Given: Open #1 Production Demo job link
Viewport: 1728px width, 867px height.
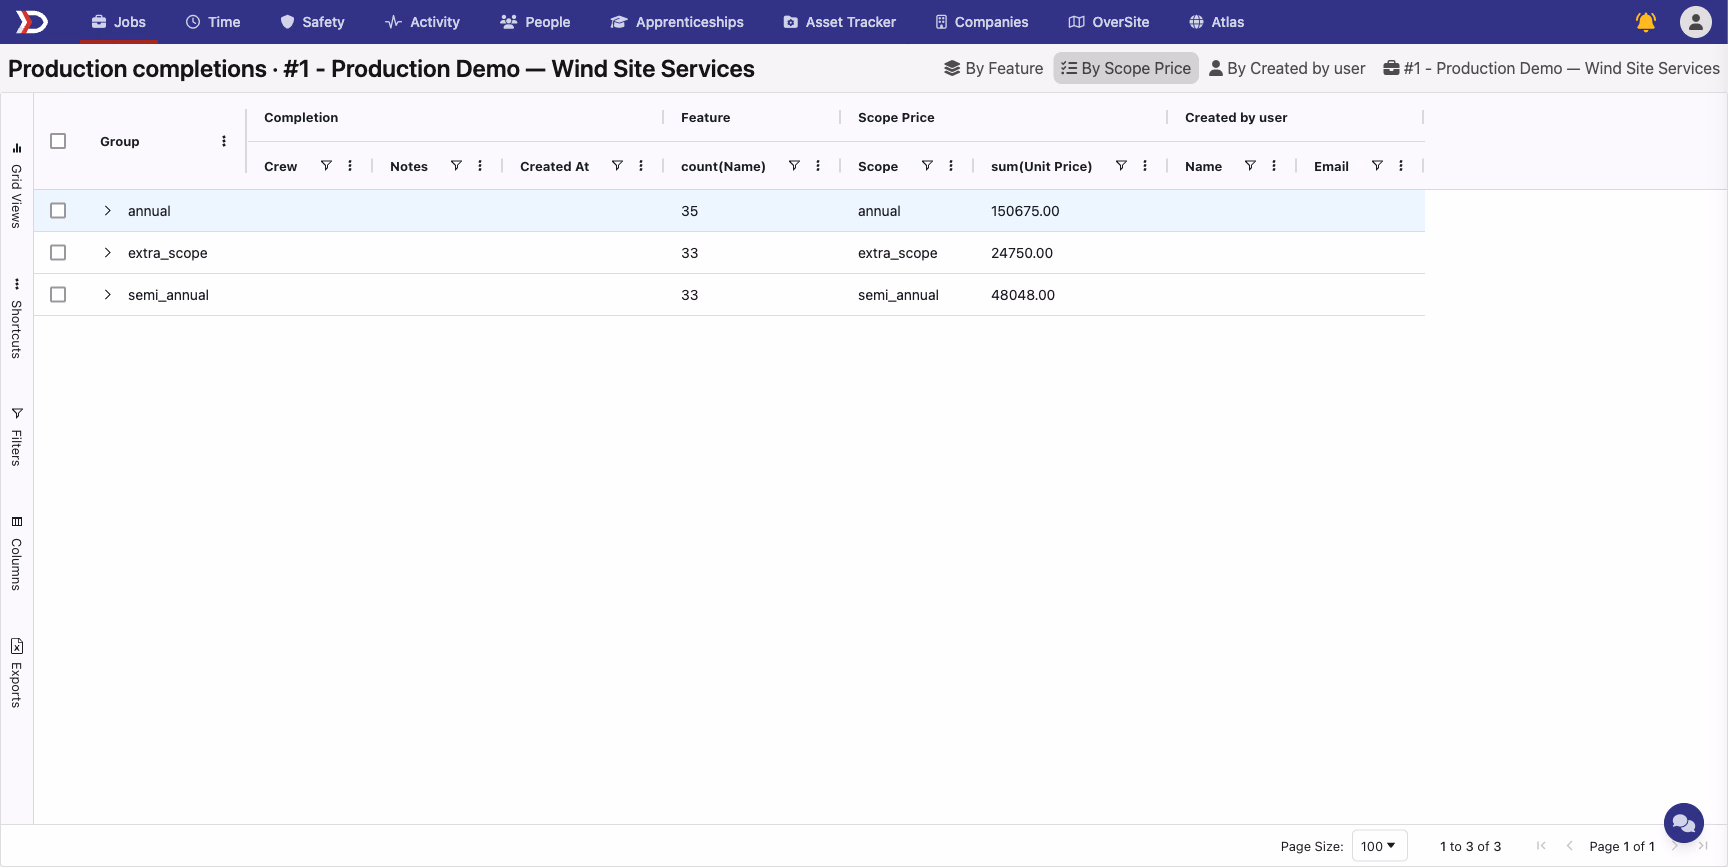Looking at the screenshot, I should click(x=1551, y=68).
